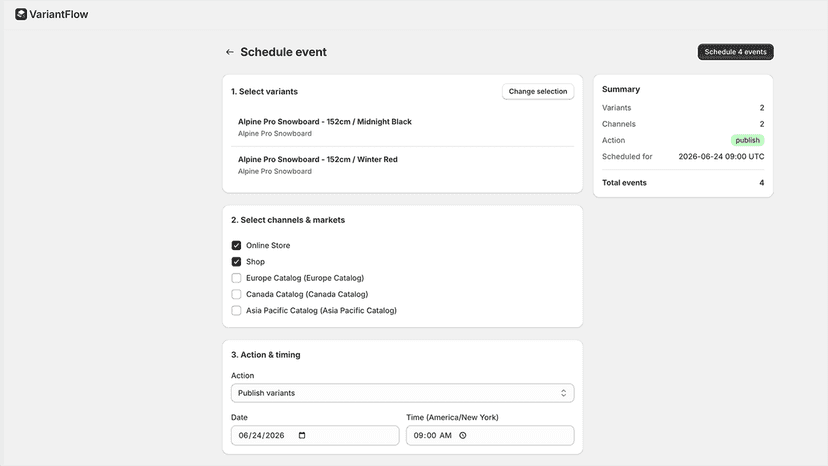828x466 pixels.
Task: Open the calendar picker icon in Date field
Action: click(x=302, y=435)
